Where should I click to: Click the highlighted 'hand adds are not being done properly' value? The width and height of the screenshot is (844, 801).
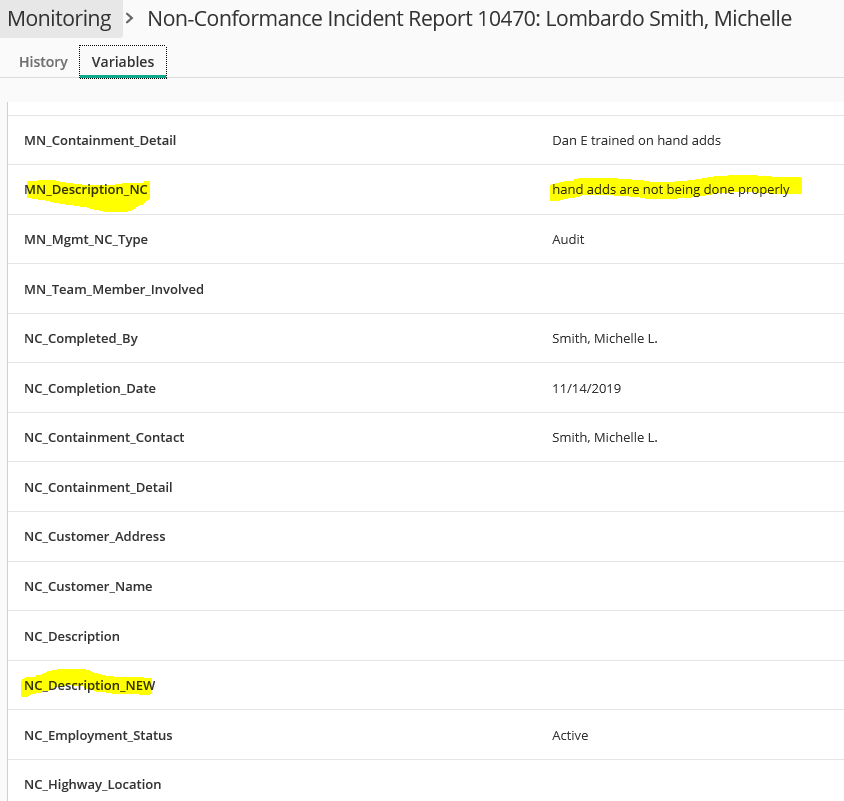coord(670,190)
